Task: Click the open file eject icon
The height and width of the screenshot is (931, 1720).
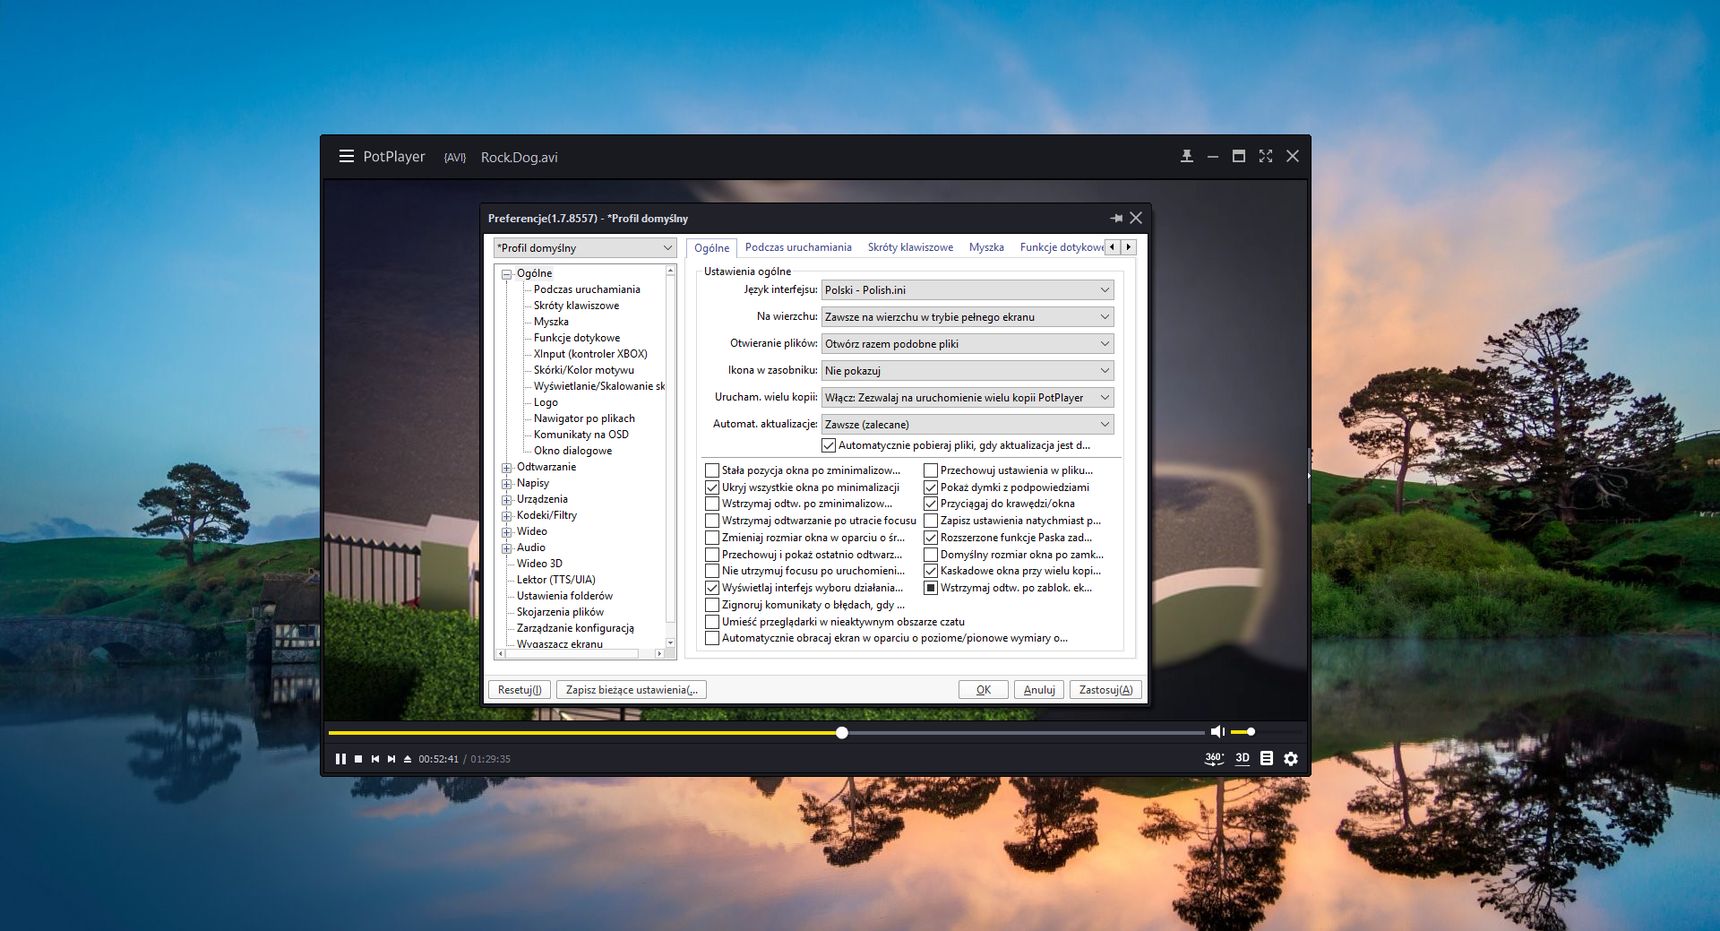Action: [407, 759]
